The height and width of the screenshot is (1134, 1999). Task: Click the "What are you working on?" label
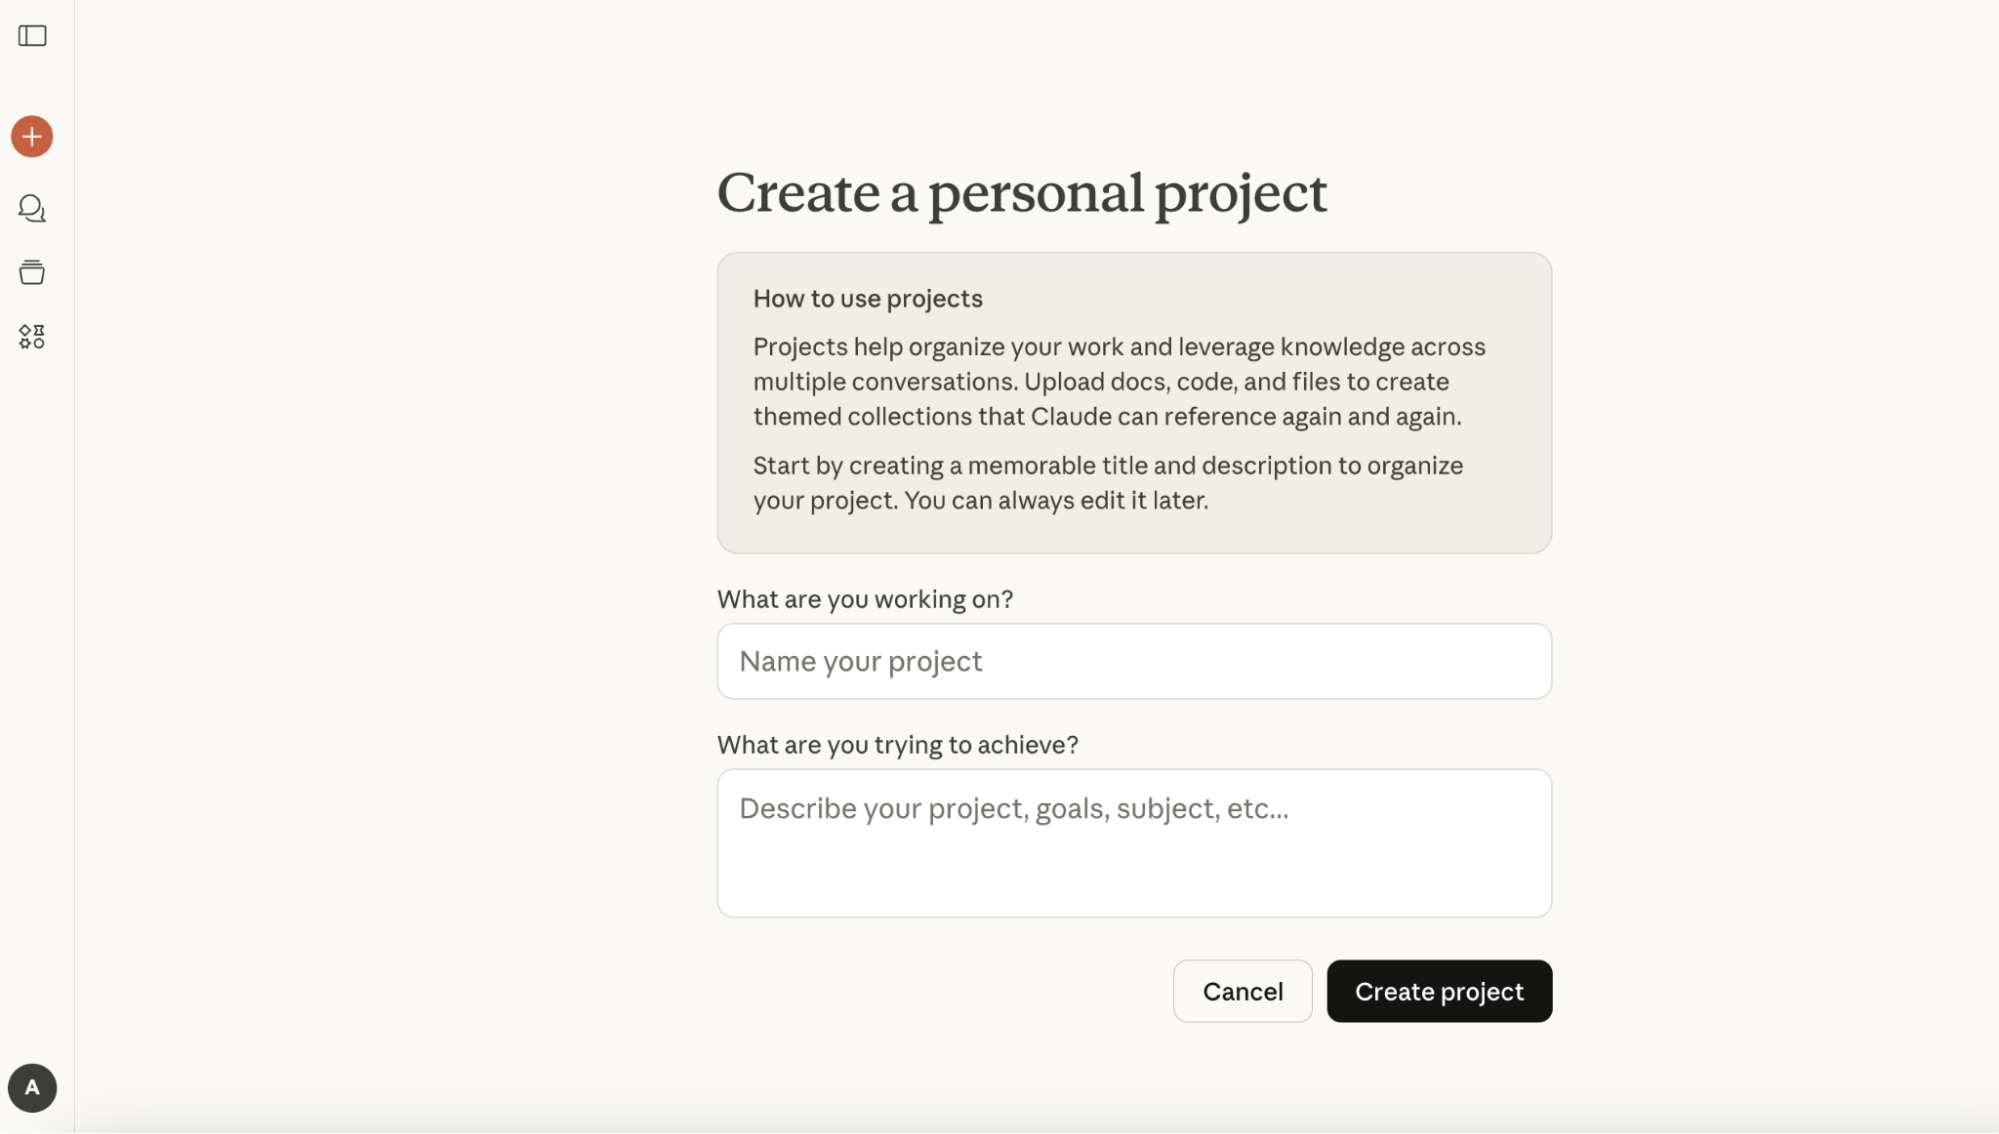(x=864, y=599)
